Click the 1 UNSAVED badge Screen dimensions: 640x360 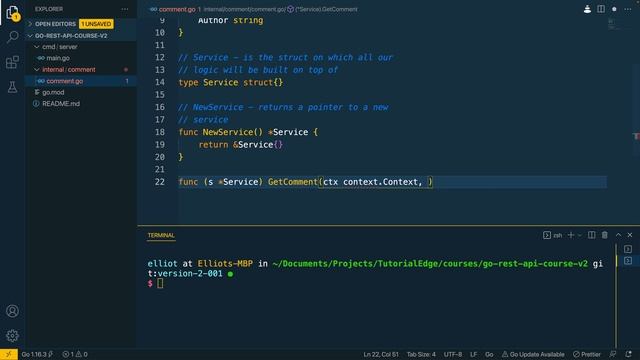96,24
